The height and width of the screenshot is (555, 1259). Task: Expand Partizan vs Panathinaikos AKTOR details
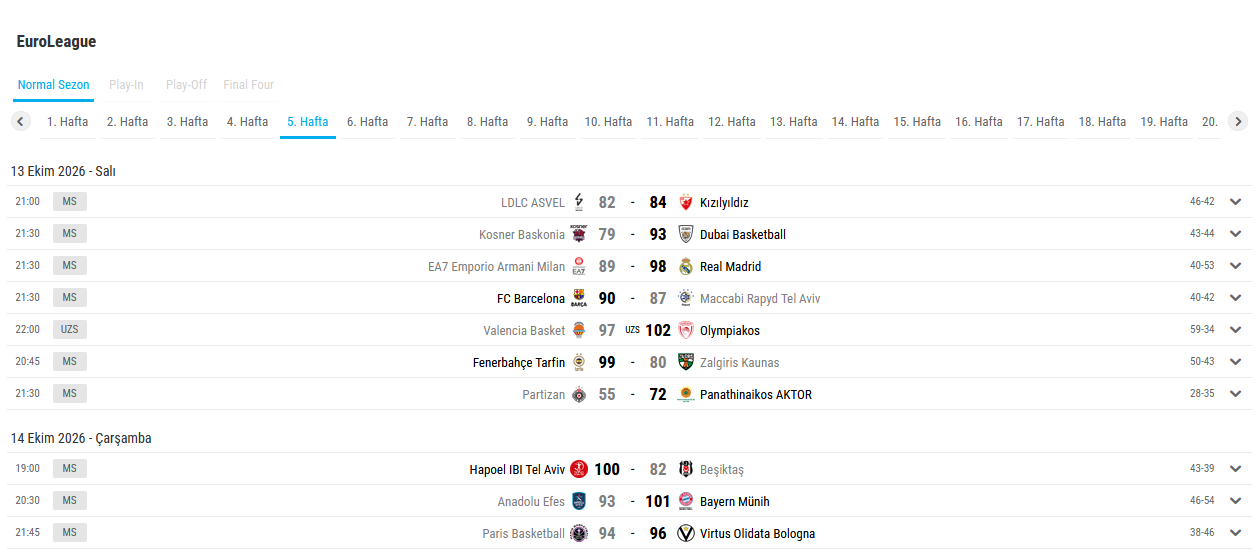click(1236, 394)
